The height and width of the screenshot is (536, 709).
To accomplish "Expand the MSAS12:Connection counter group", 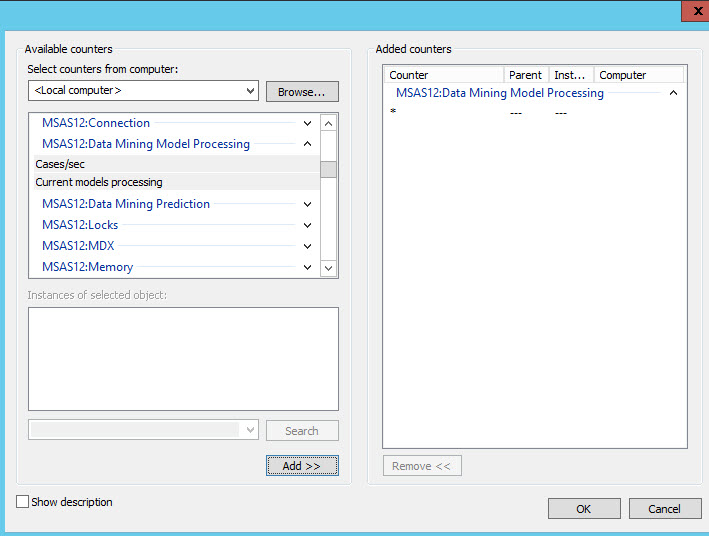I will [307, 123].
